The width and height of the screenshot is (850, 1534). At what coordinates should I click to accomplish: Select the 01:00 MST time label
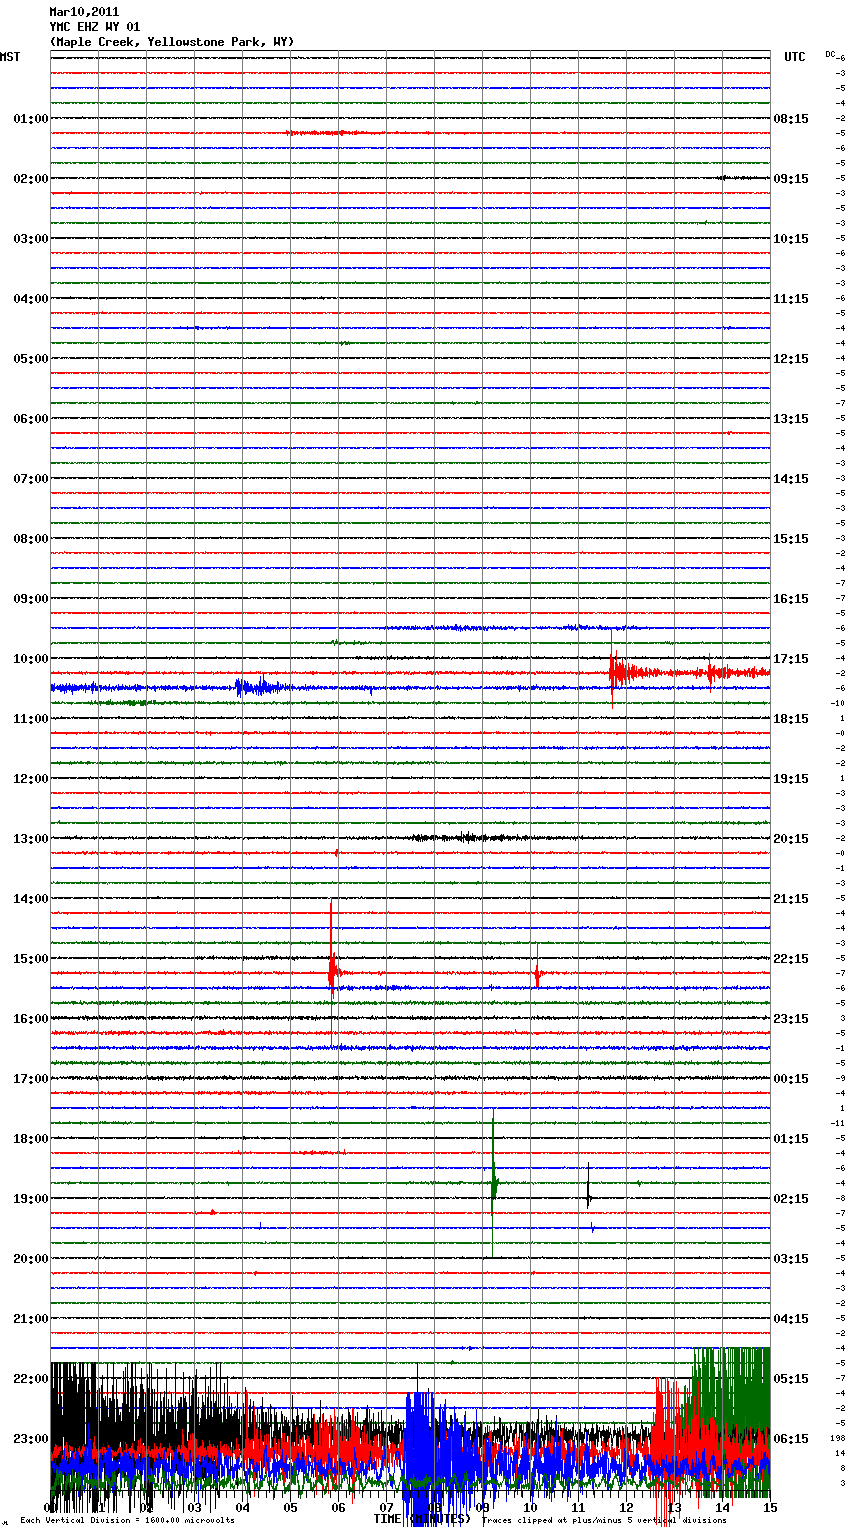(31, 119)
